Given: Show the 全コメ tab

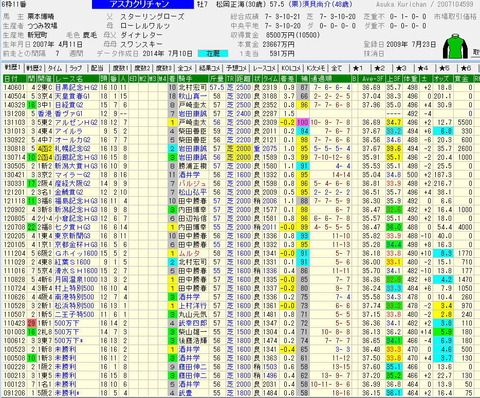Looking at the screenshot, I should 185,68.
